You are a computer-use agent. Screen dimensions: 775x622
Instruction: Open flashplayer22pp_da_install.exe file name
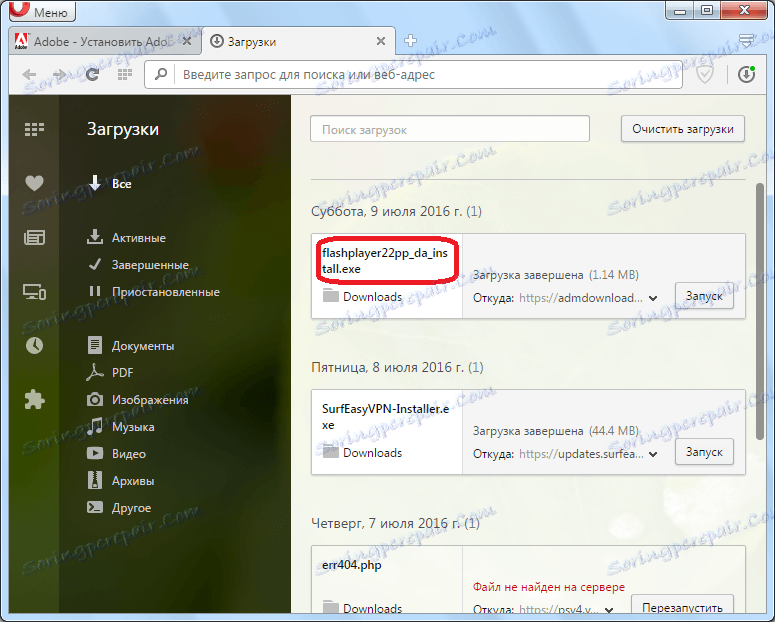(x=385, y=261)
